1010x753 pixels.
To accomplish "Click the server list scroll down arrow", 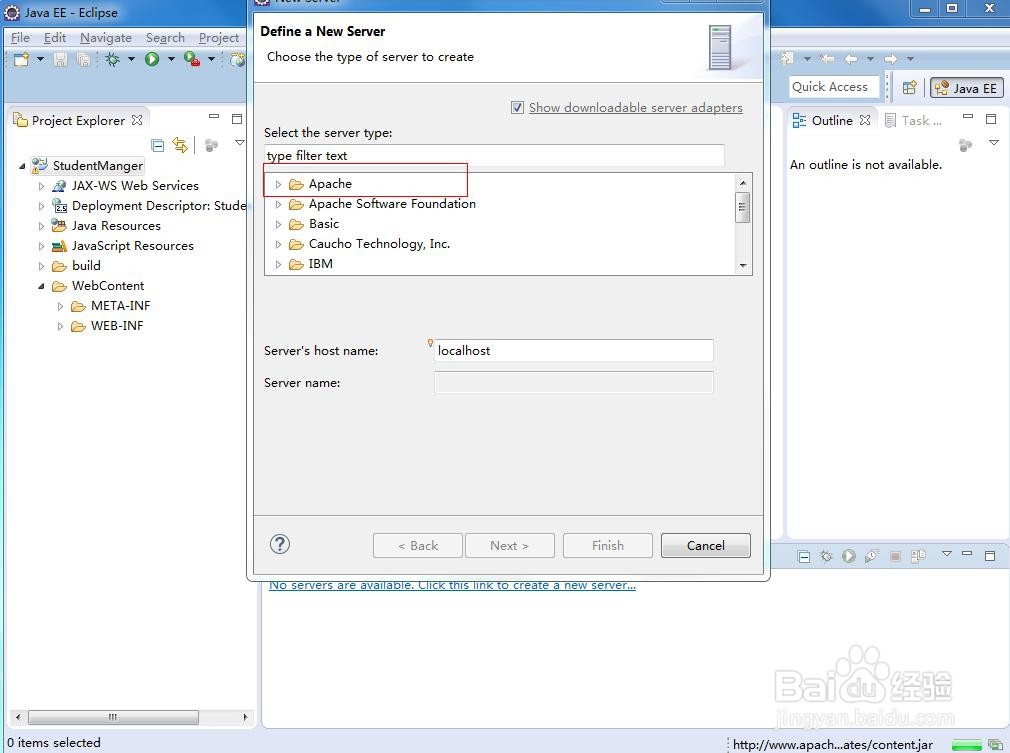I will coord(743,265).
